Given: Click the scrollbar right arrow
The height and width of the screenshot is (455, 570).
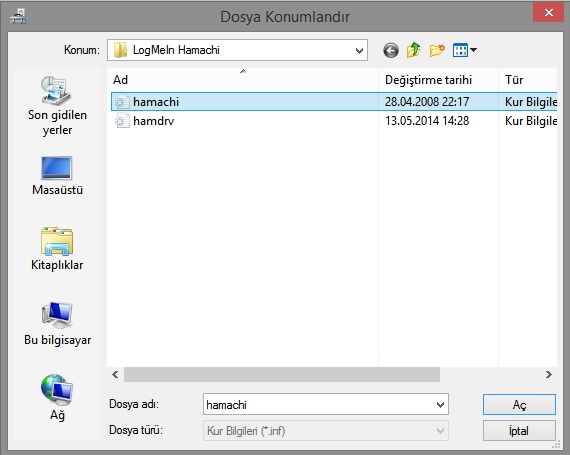Looking at the screenshot, I should (x=549, y=374).
